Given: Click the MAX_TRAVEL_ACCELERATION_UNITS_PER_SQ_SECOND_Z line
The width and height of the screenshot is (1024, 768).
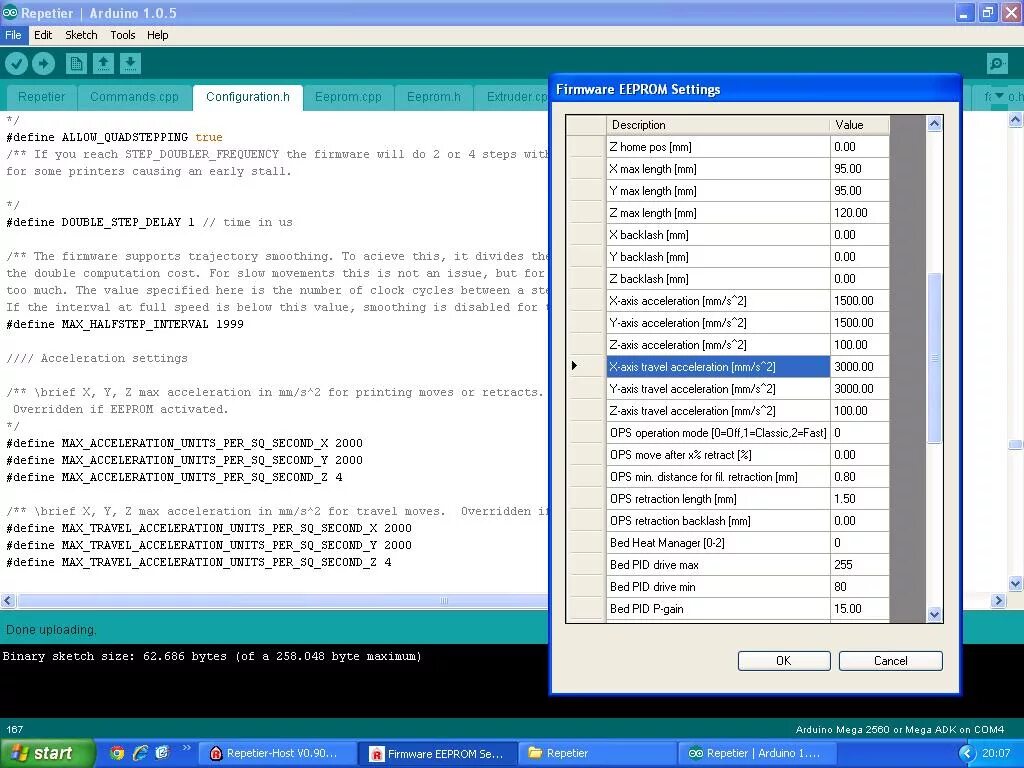Looking at the screenshot, I should (199, 562).
